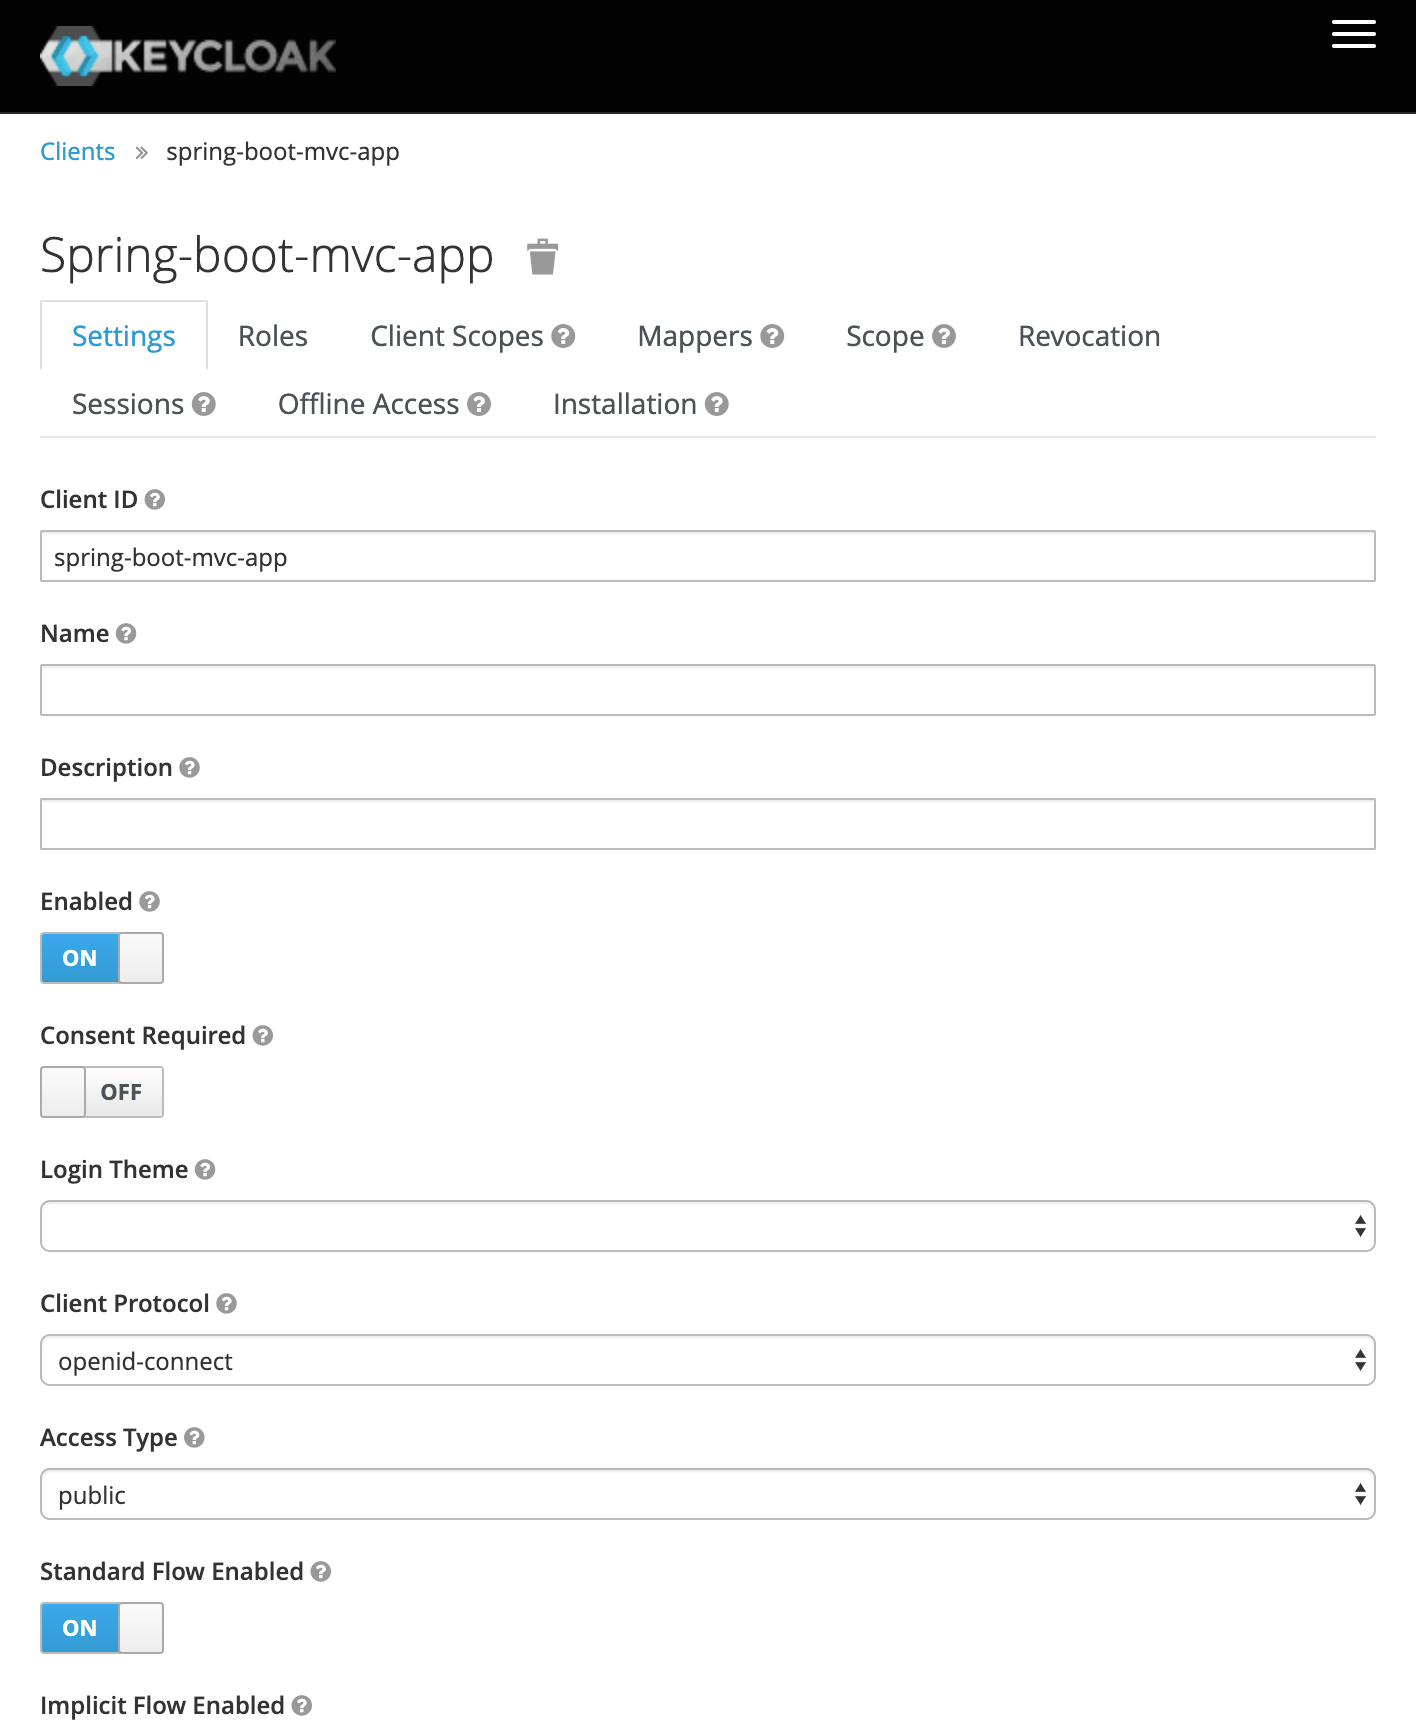
Task: Show help icon next to Scope tab
Action: point(943,336)
